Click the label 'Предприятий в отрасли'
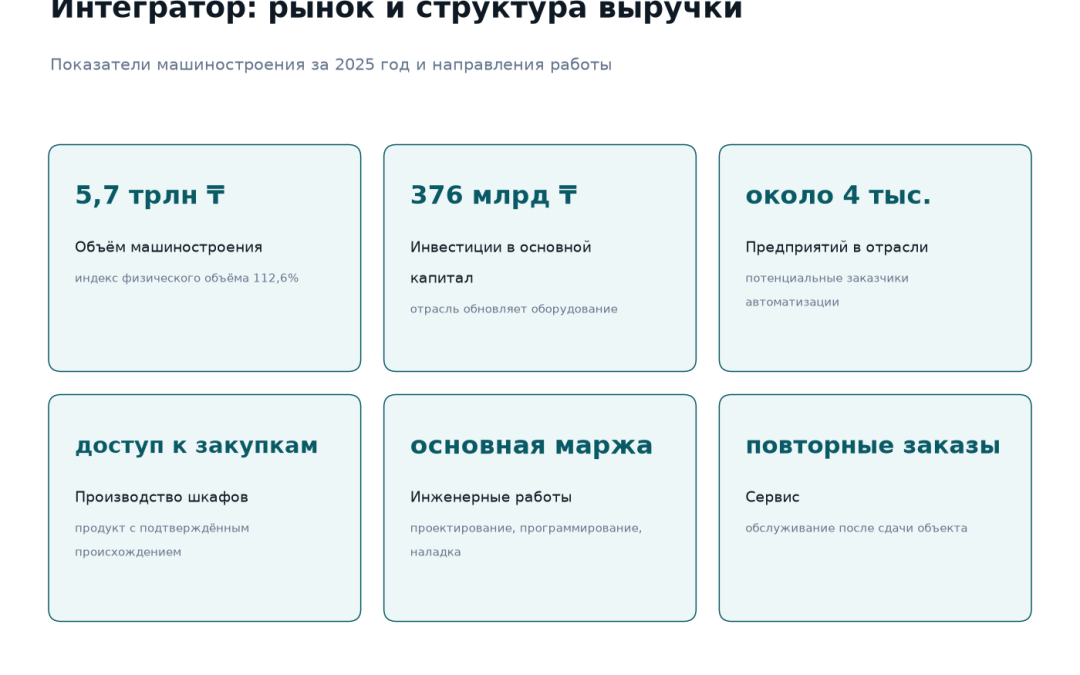 (837, 247)
